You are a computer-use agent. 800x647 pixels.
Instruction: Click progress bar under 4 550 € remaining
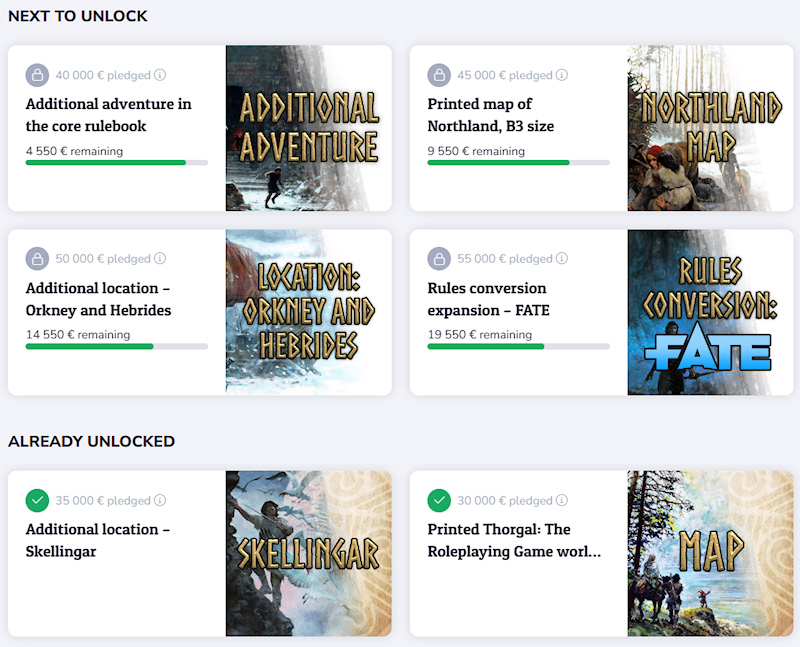[x=116, y=162]
